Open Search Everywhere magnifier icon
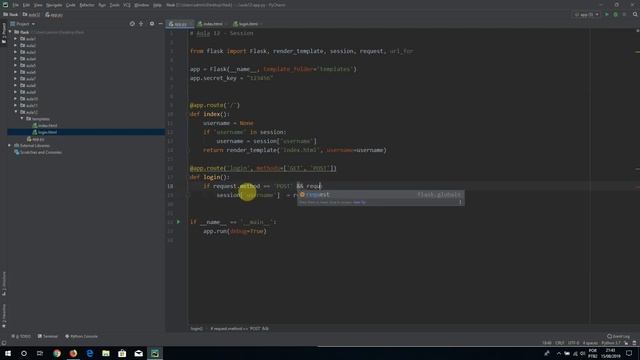The width and height of the screenshot is (640, 360). [635, 14]
